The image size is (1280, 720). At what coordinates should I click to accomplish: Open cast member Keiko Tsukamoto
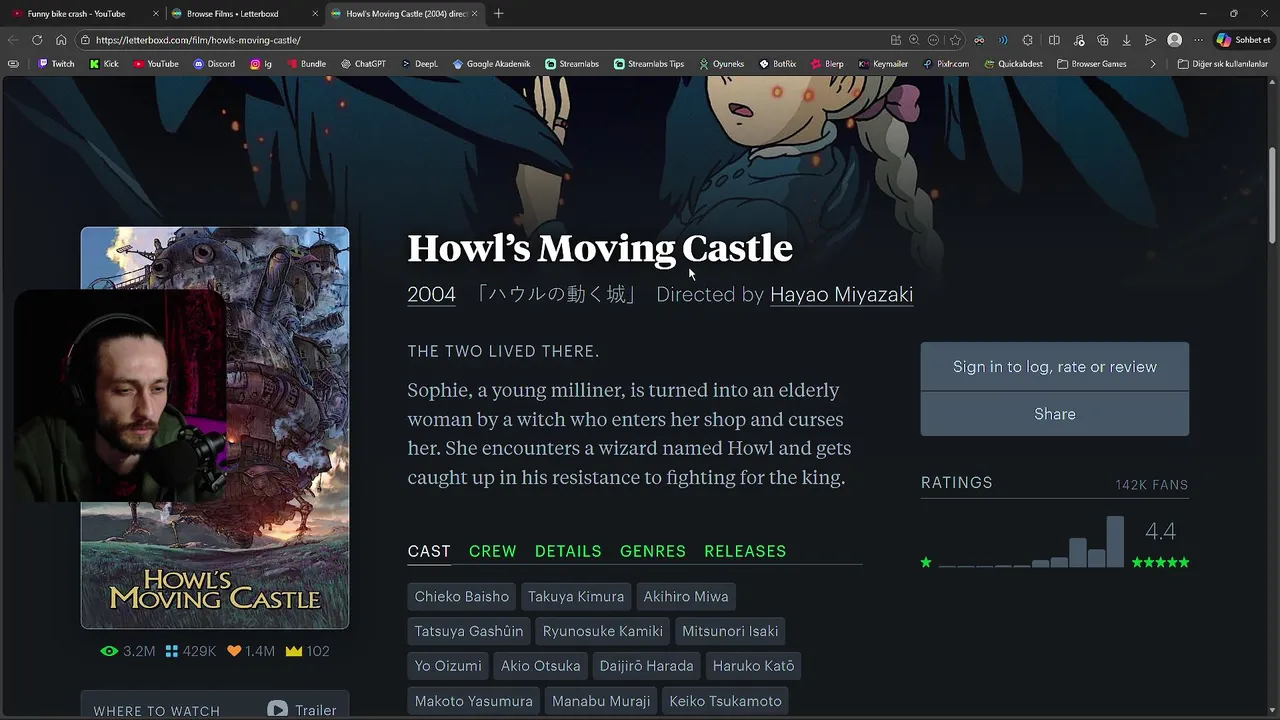coord(725,701)
